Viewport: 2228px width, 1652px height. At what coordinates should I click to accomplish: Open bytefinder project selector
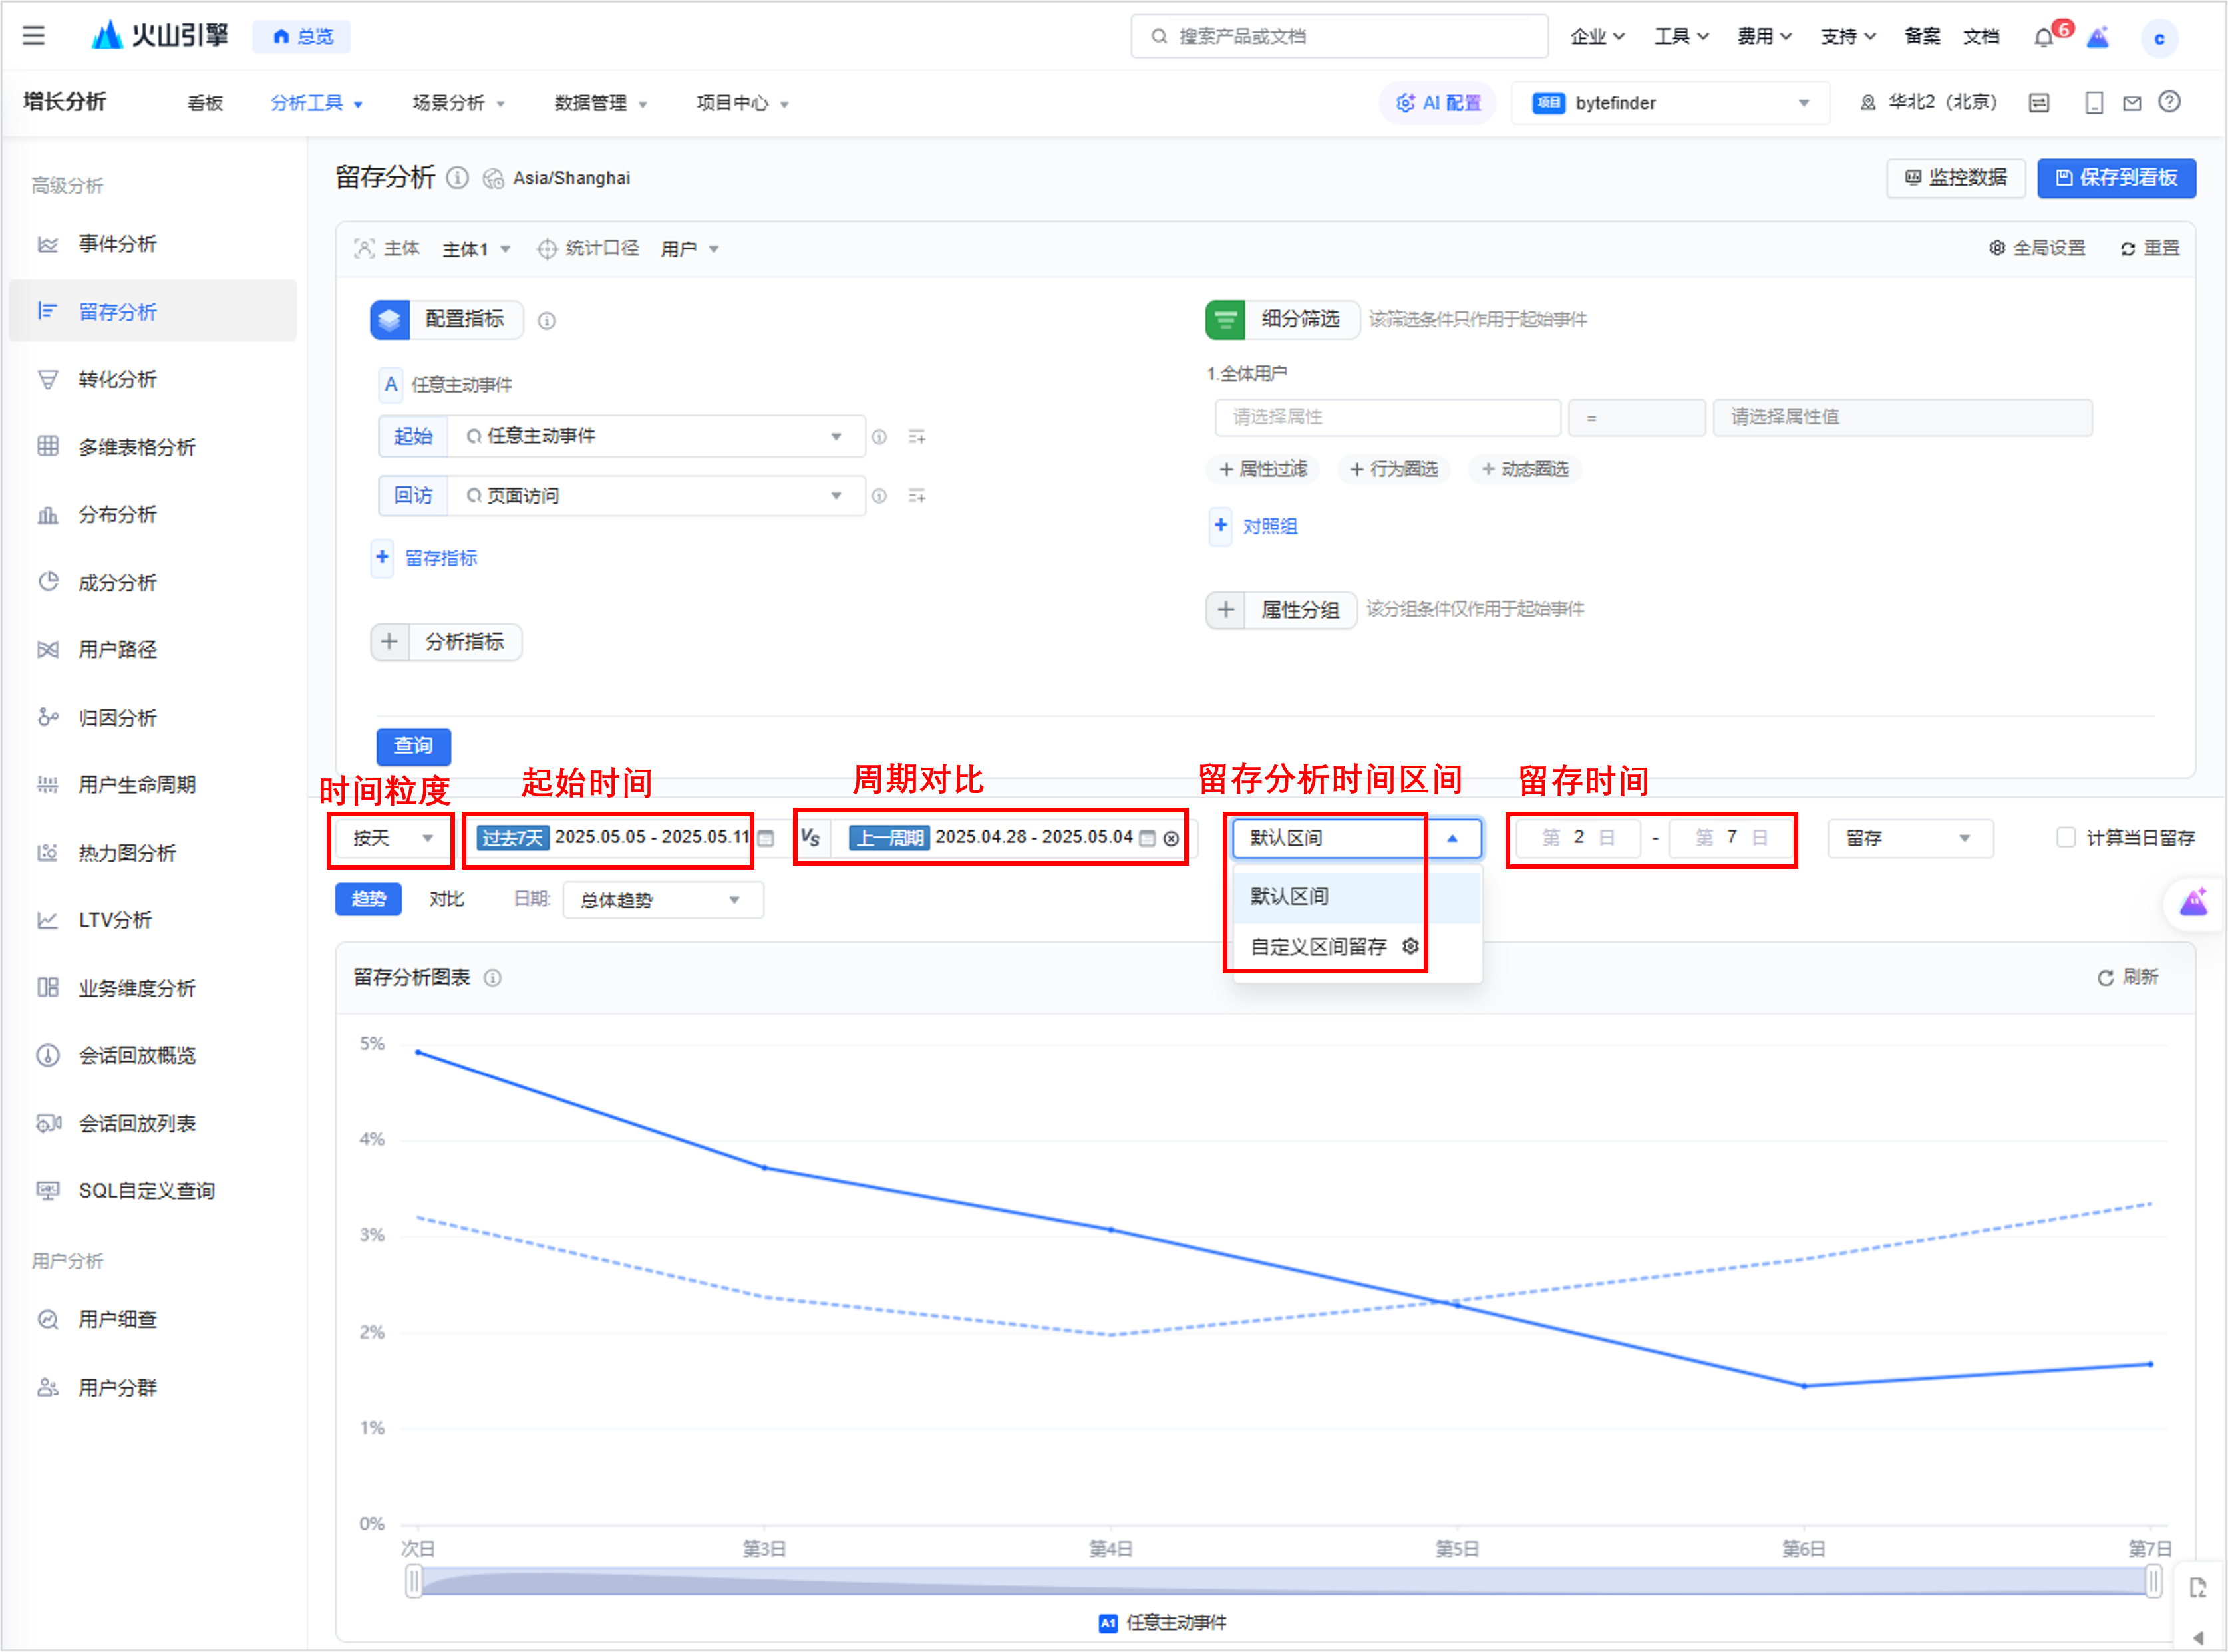click(x=1670, y=103)
